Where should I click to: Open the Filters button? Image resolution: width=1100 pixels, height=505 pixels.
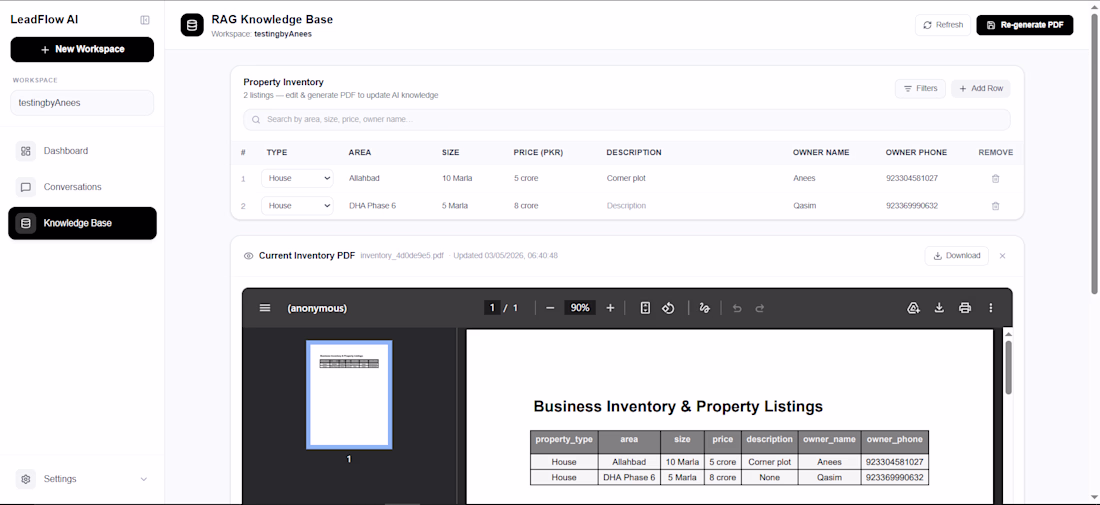(x=920, y=88)
